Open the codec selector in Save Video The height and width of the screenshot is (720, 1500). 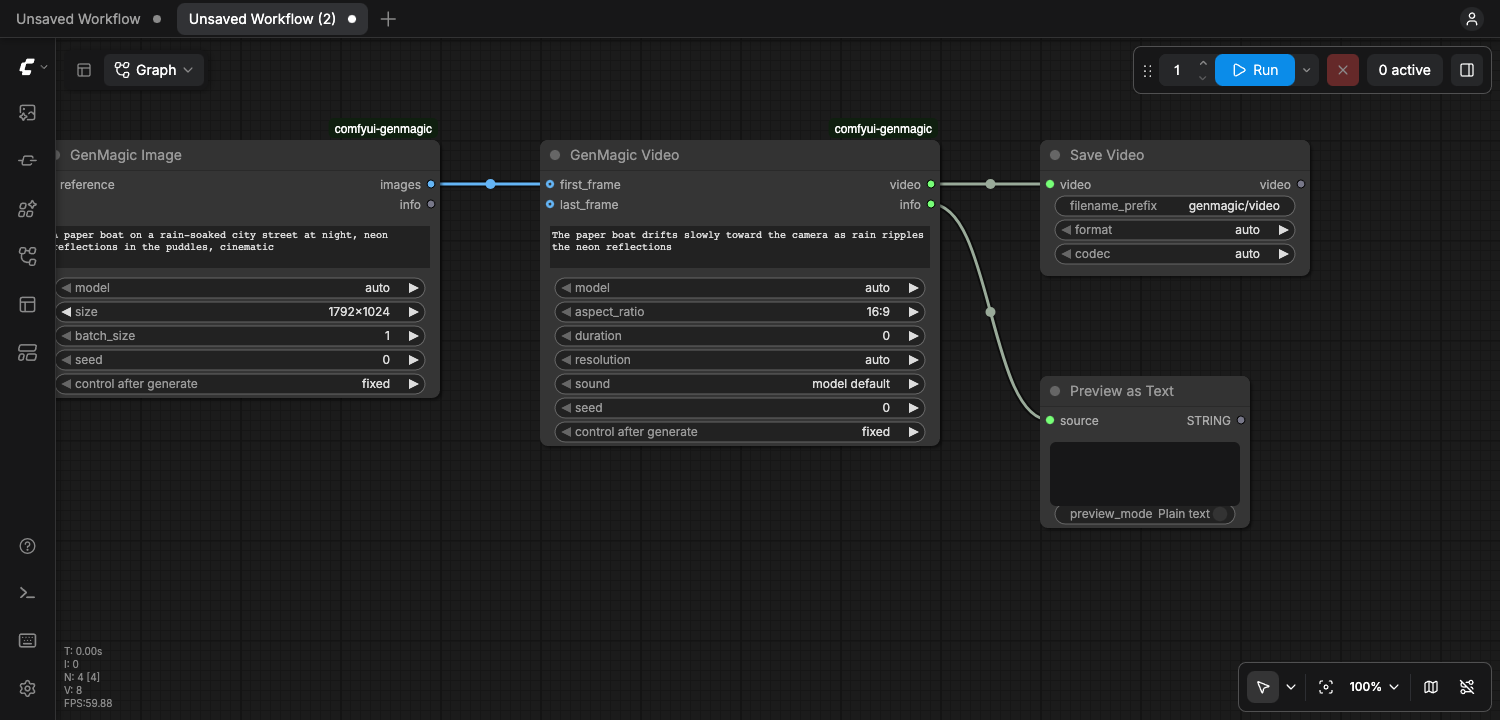pos(1175,254)
